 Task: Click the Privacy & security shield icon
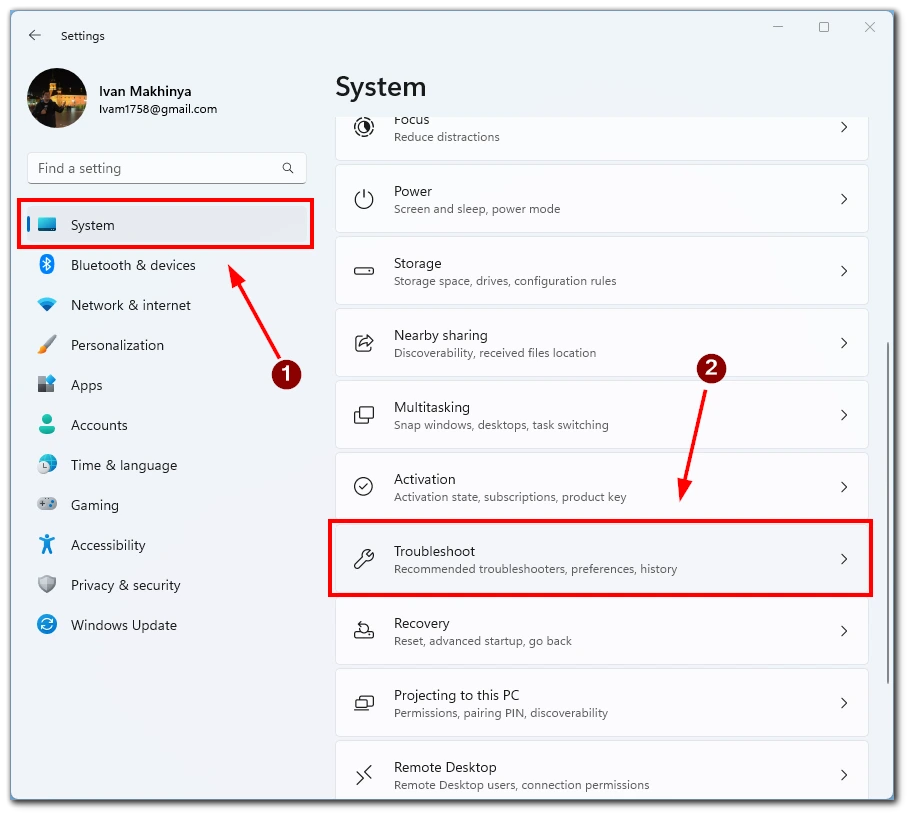pos(47,584)
